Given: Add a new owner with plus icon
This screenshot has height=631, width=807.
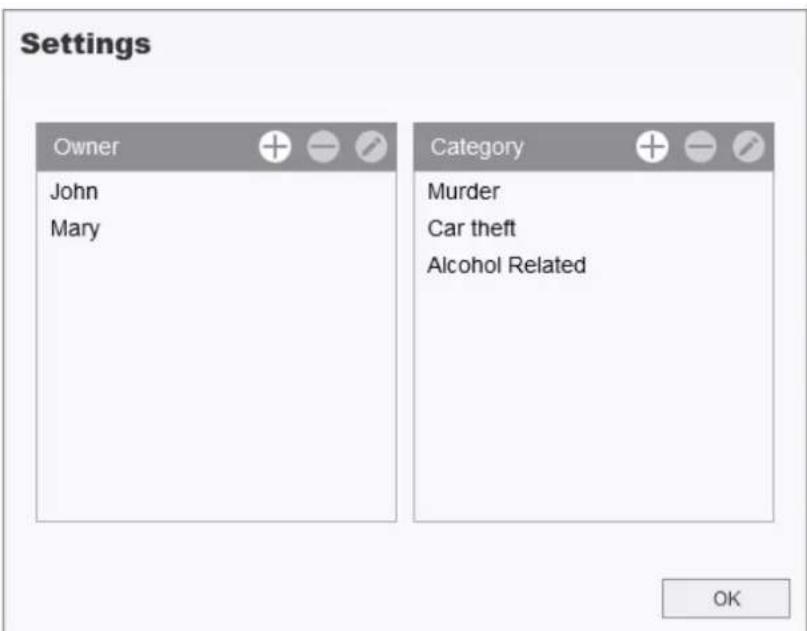Looking at the screenshot, I should pos(274,147).
